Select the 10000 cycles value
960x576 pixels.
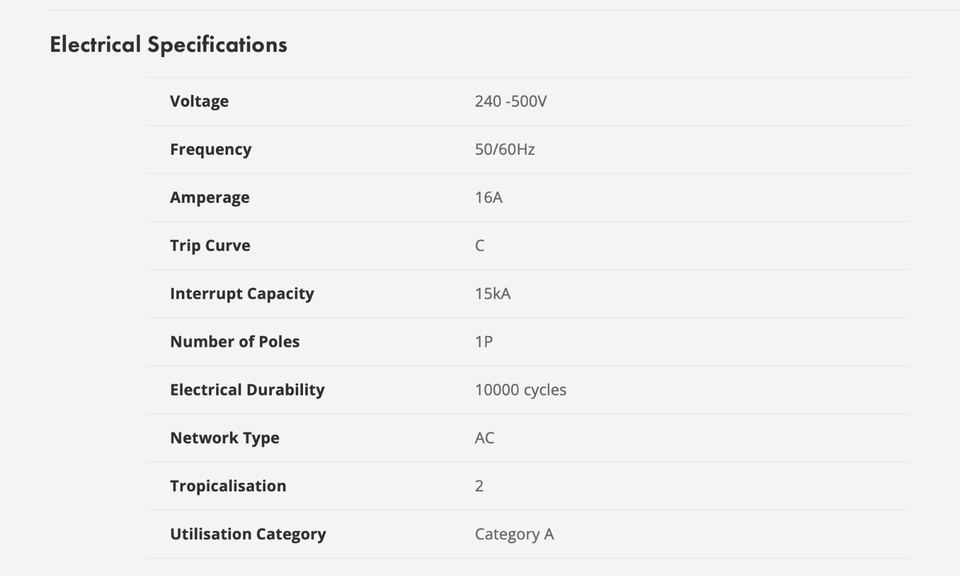point(520,389)
